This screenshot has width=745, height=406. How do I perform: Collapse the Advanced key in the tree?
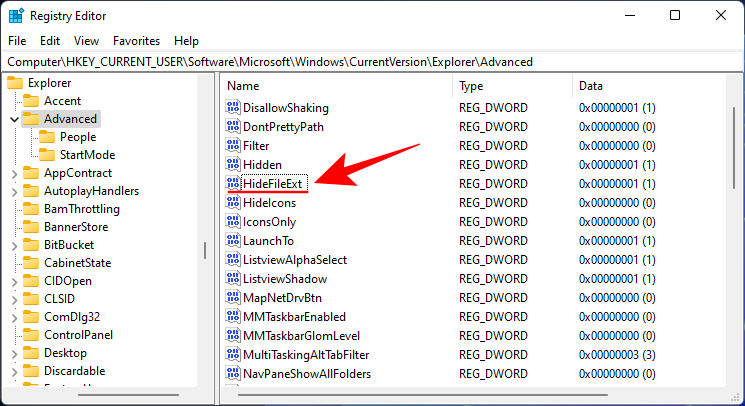coord(14,119)
